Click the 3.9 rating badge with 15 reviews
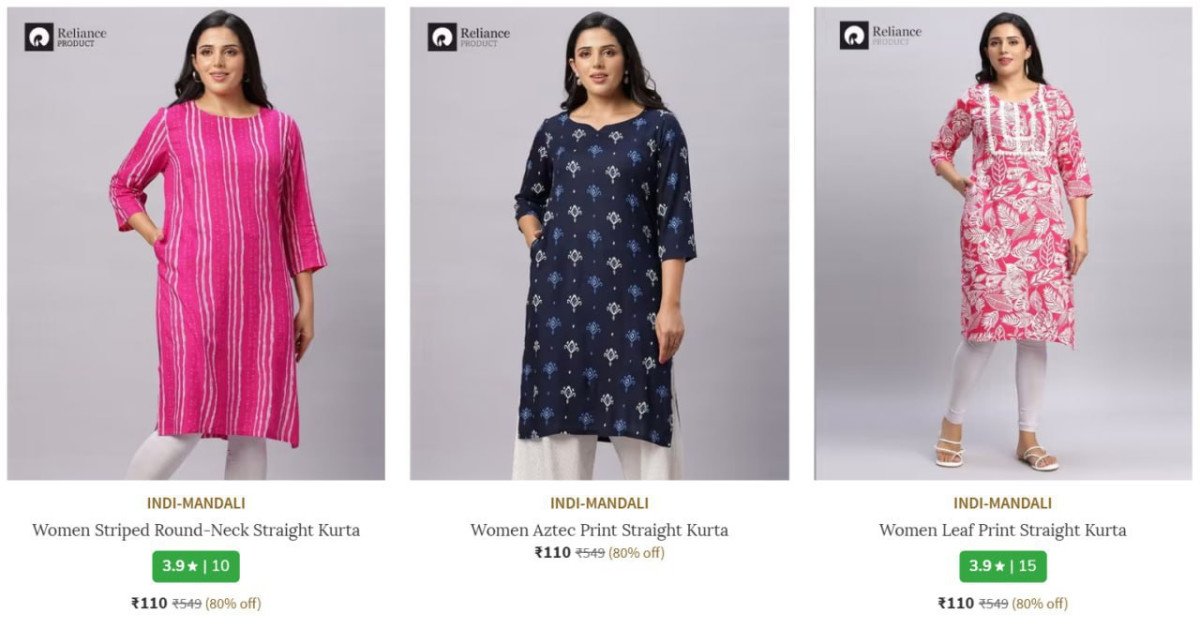1200x628 pixels. point(1001,566)
